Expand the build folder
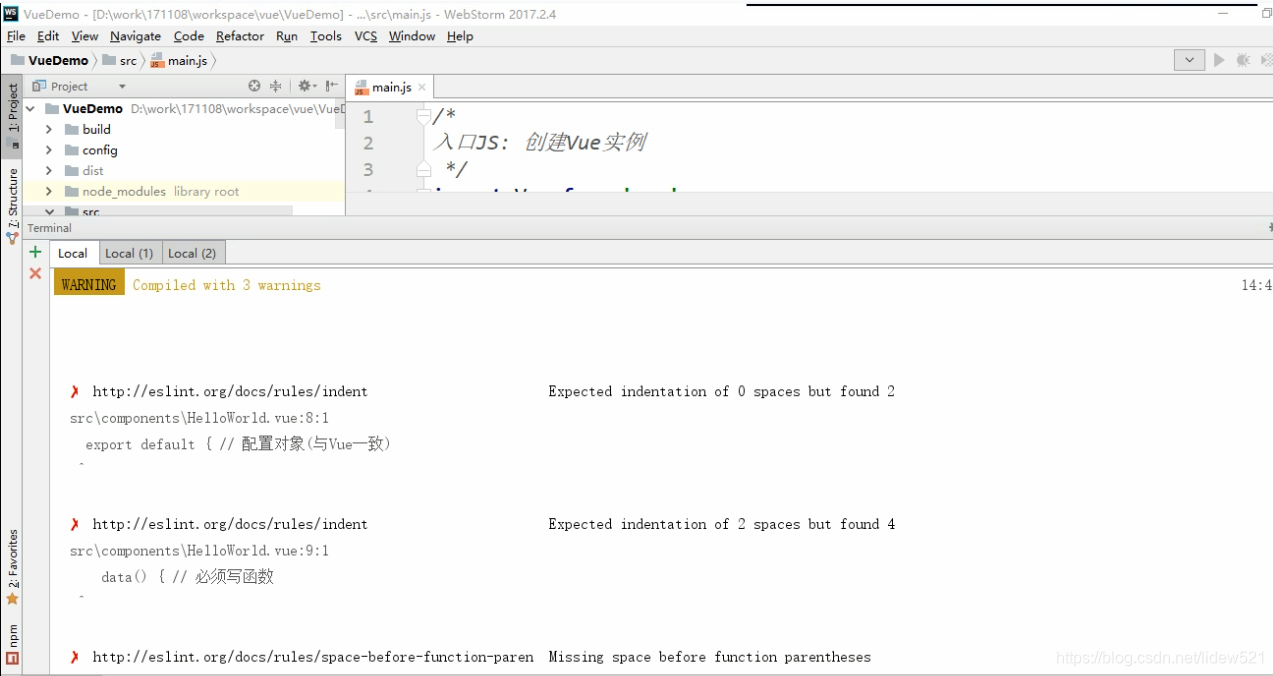1273x676 pixels. [49, 129]
